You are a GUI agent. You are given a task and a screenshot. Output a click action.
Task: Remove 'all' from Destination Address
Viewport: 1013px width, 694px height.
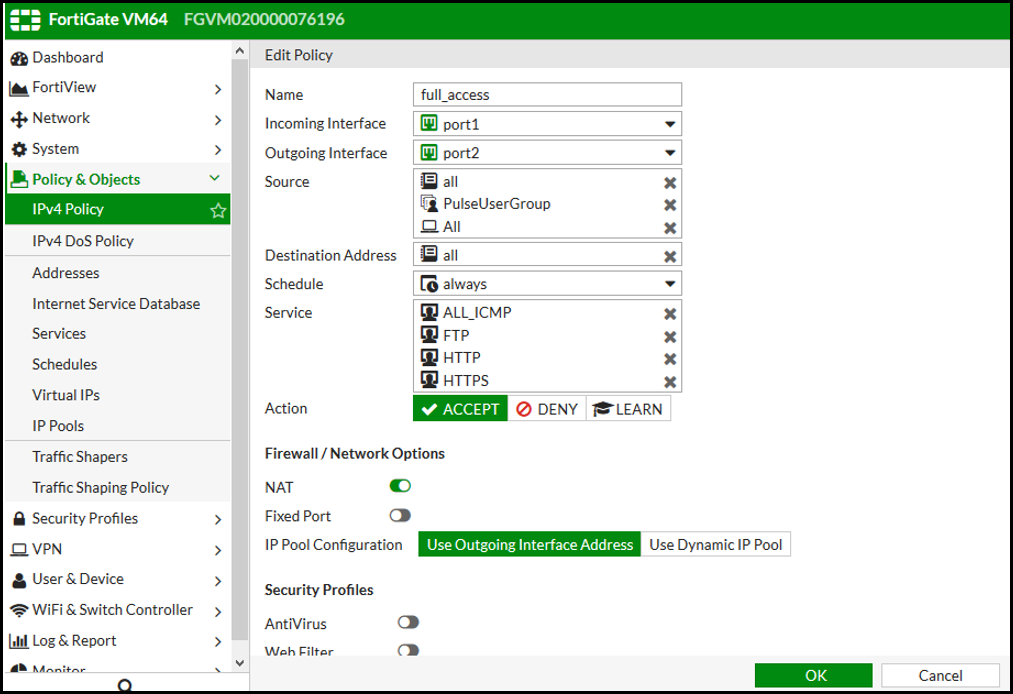(x=670, y=257)
